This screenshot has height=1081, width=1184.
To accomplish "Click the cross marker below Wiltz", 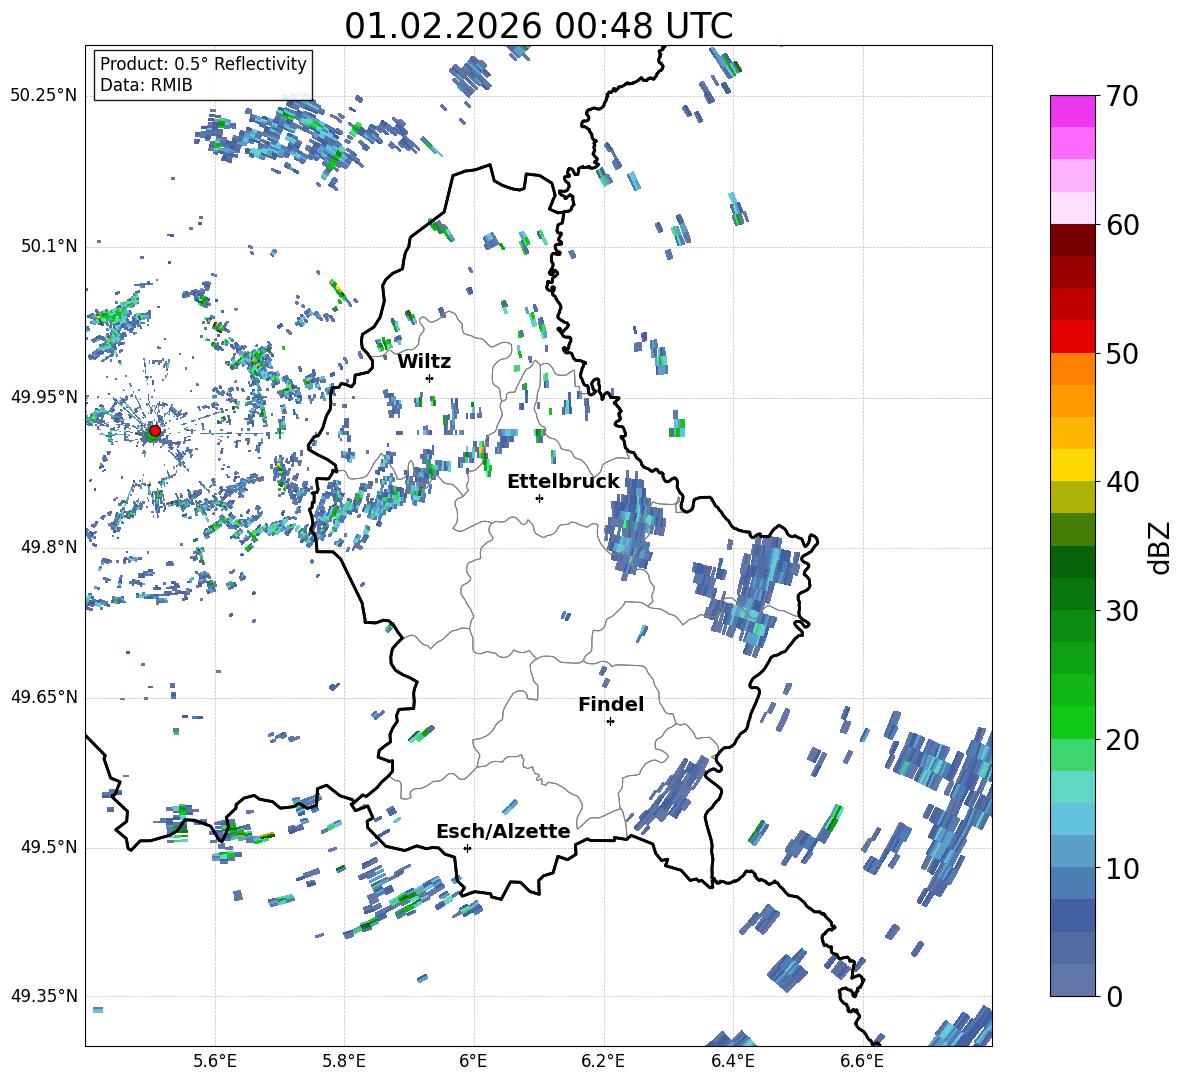I will coord(430,378).
